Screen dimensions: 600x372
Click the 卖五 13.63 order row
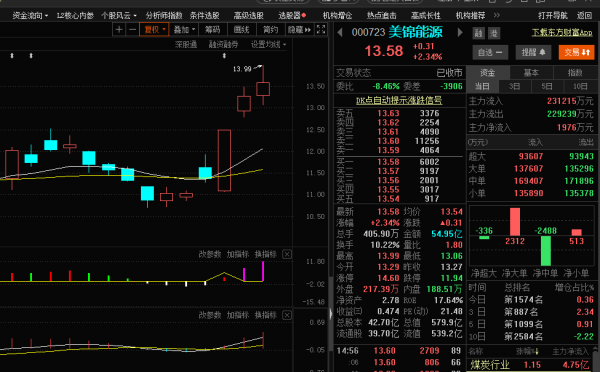tap(398, 113)
